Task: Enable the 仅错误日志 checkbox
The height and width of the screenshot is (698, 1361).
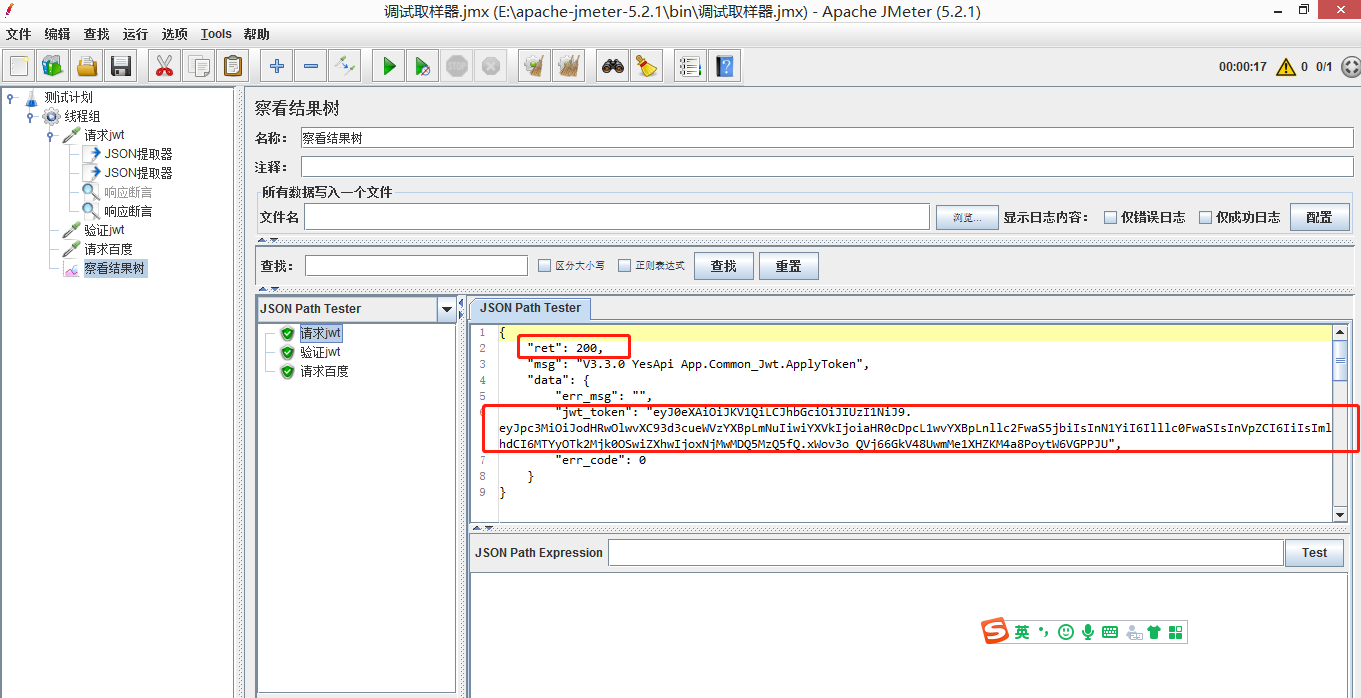Action: [1110, 217]
